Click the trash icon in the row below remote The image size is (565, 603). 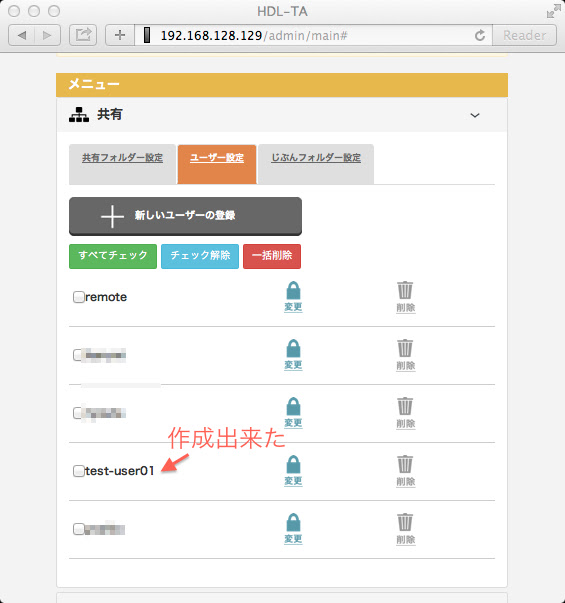[x=405, y=348]
